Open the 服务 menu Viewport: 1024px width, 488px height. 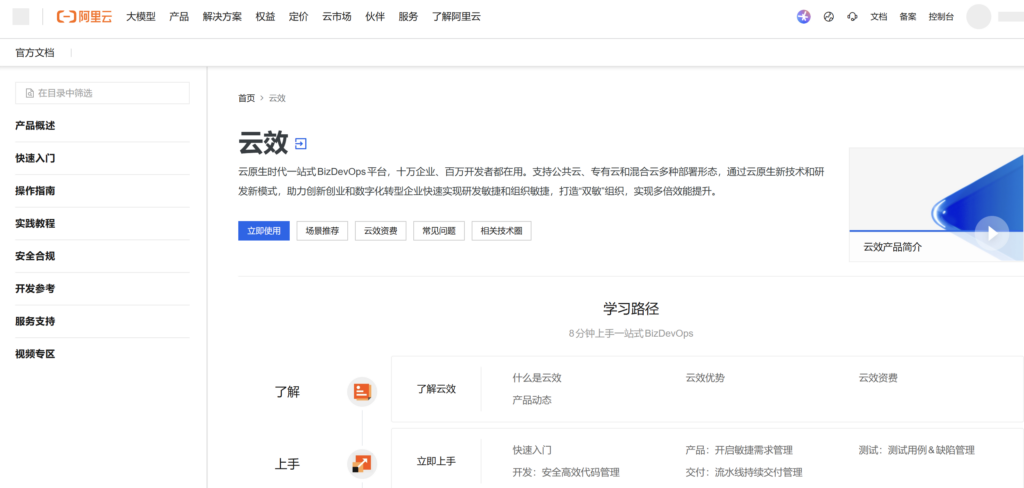pyautogui.click(x=408, y=17)
